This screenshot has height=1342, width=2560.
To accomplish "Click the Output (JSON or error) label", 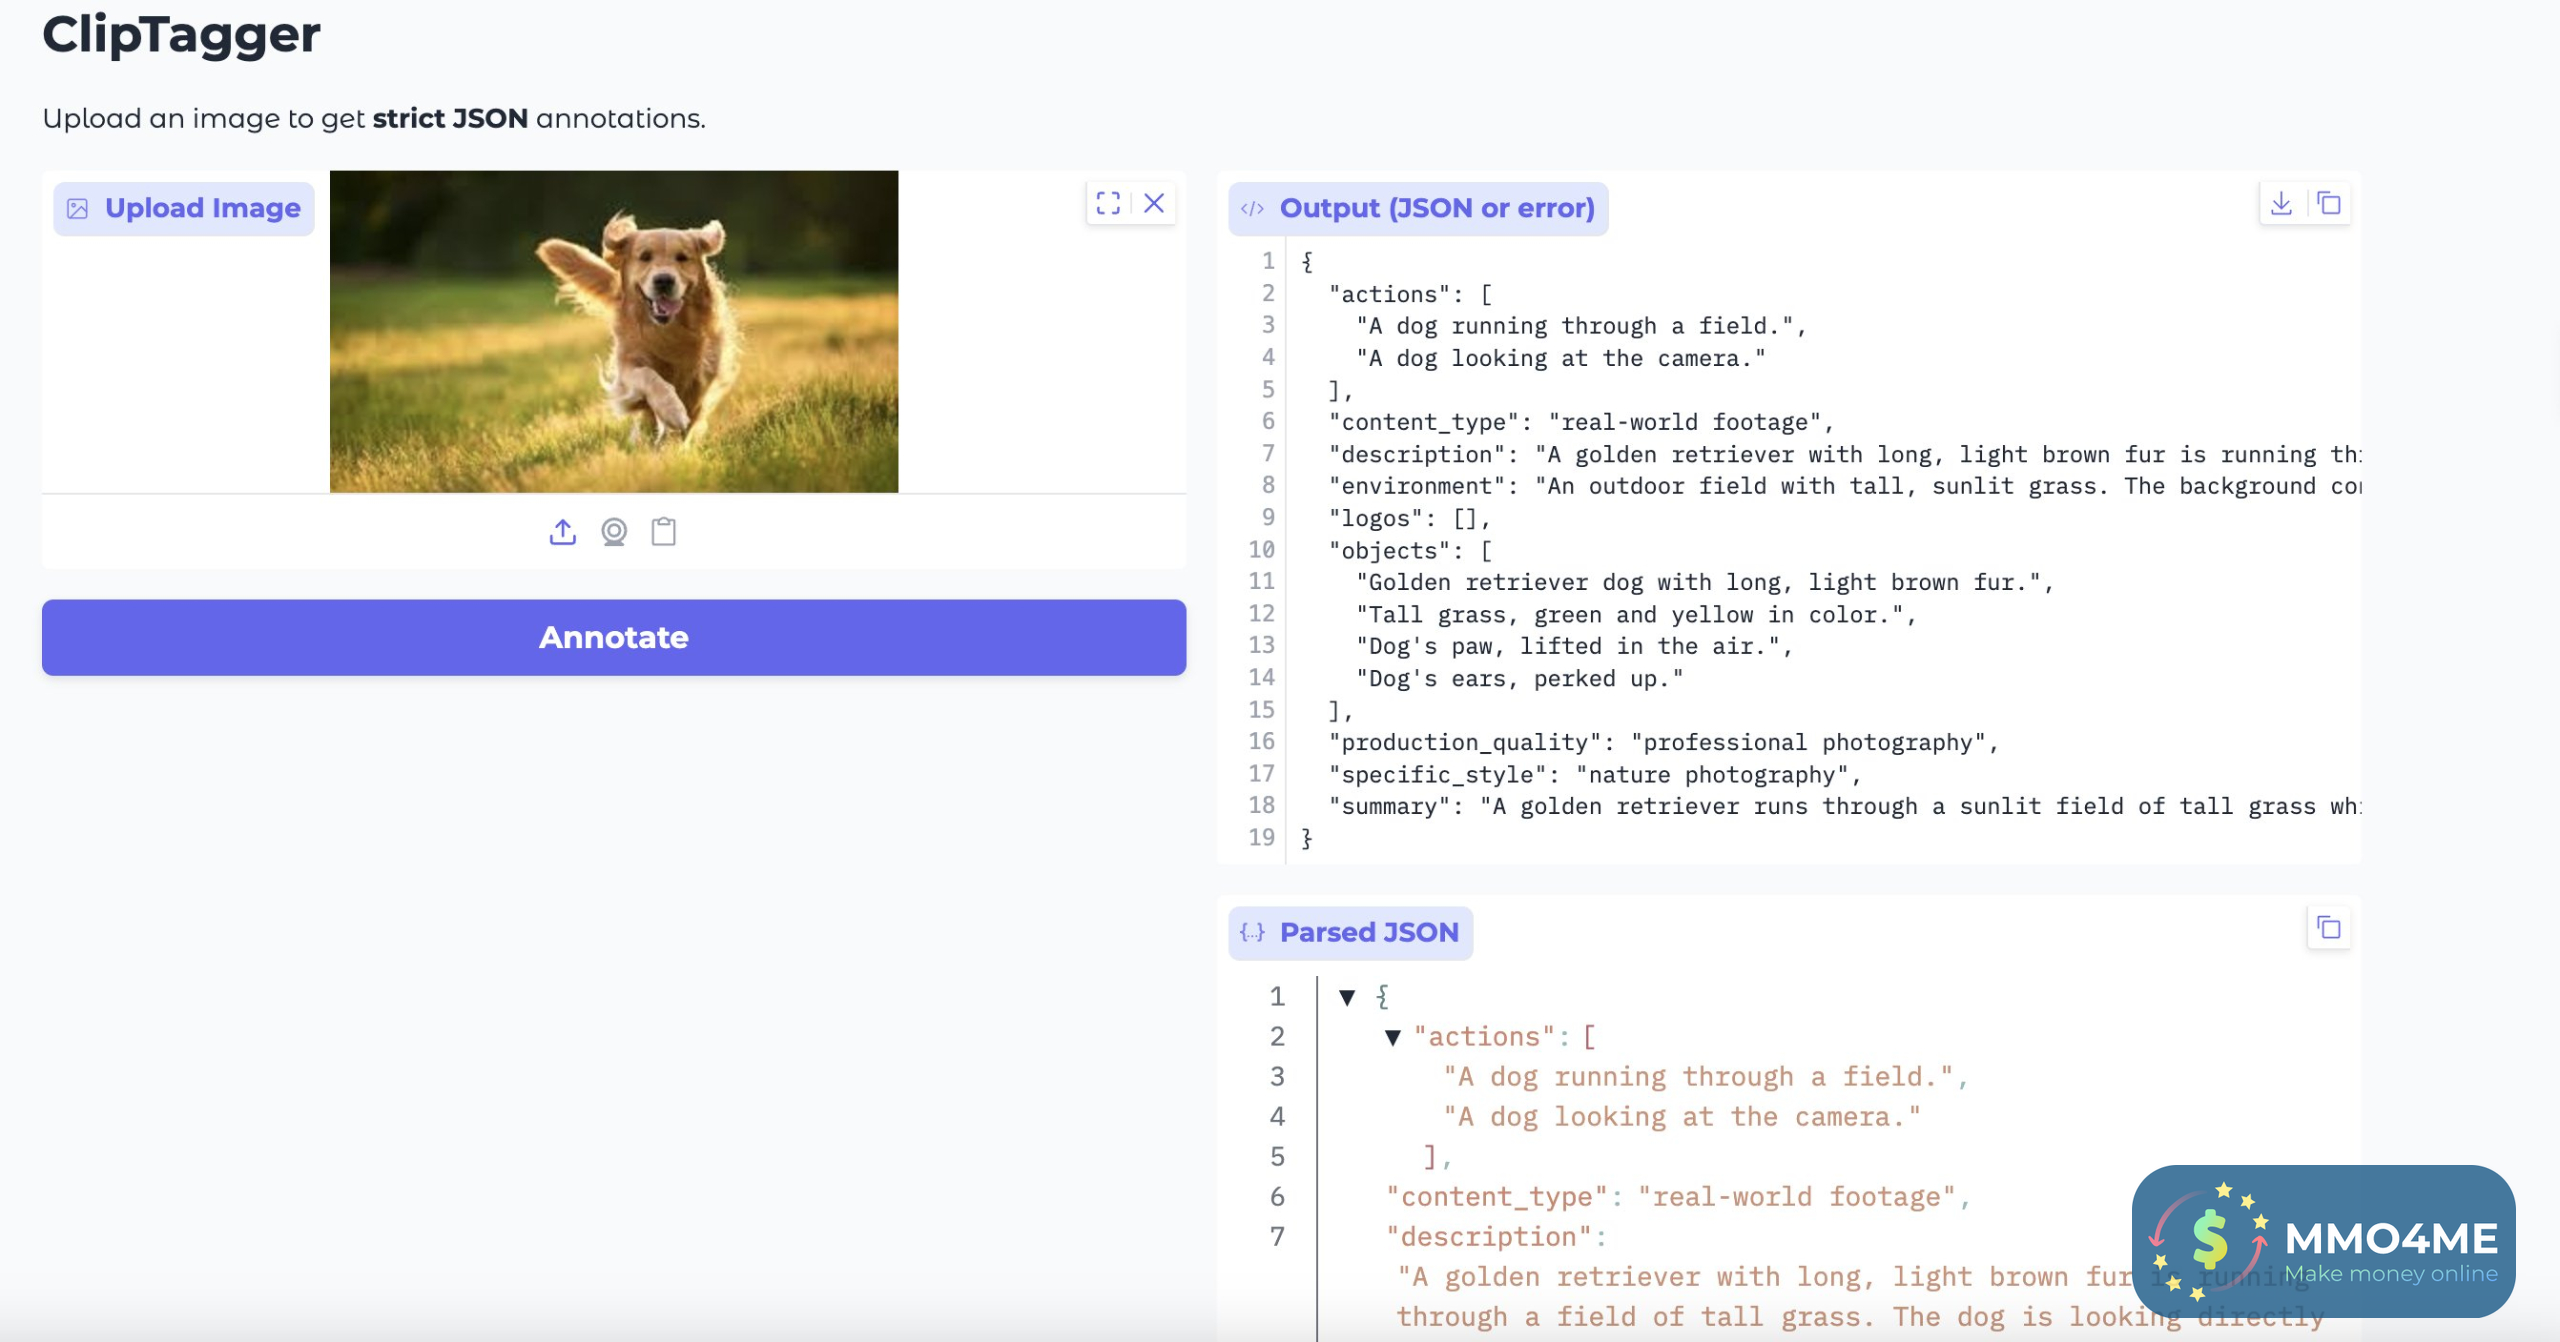I will point(1418,208).
